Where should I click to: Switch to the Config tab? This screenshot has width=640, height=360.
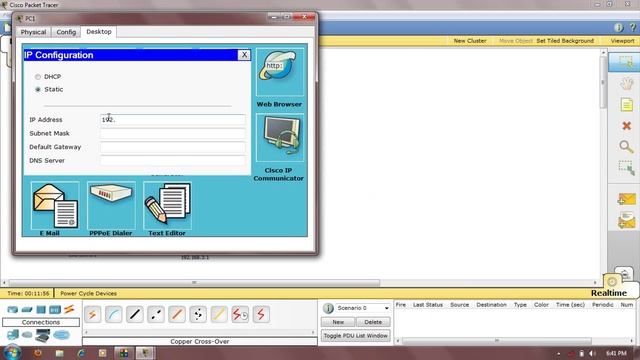click(66, 32)
